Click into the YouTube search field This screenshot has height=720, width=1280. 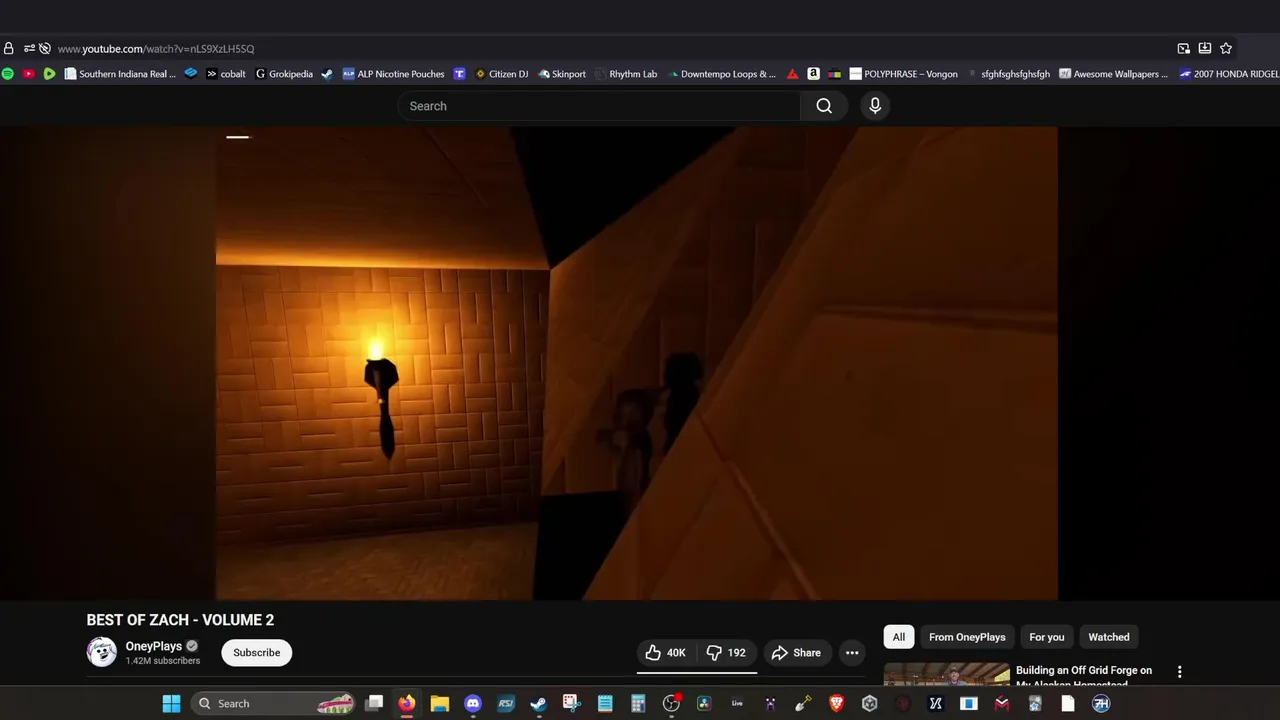[598, 106]
